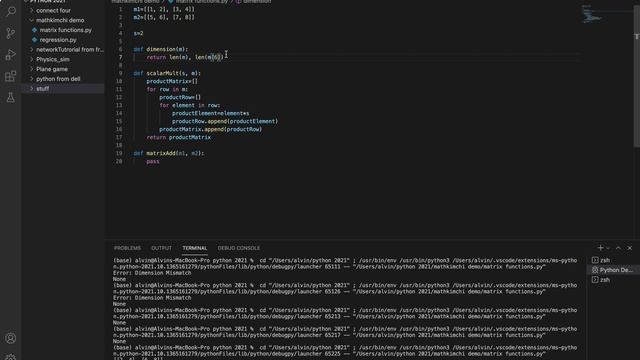Open the Manage gear menu
The width and height of the screenshot is (640, 360).
point(11,357)
